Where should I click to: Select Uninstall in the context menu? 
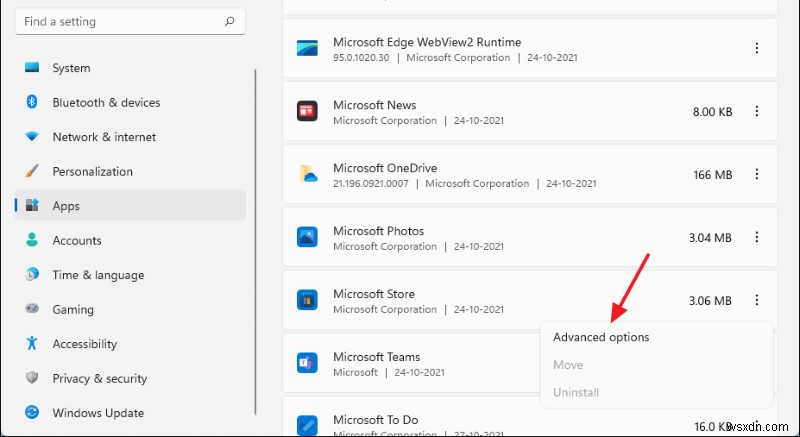pyautogui.click(x=576, y=393)
